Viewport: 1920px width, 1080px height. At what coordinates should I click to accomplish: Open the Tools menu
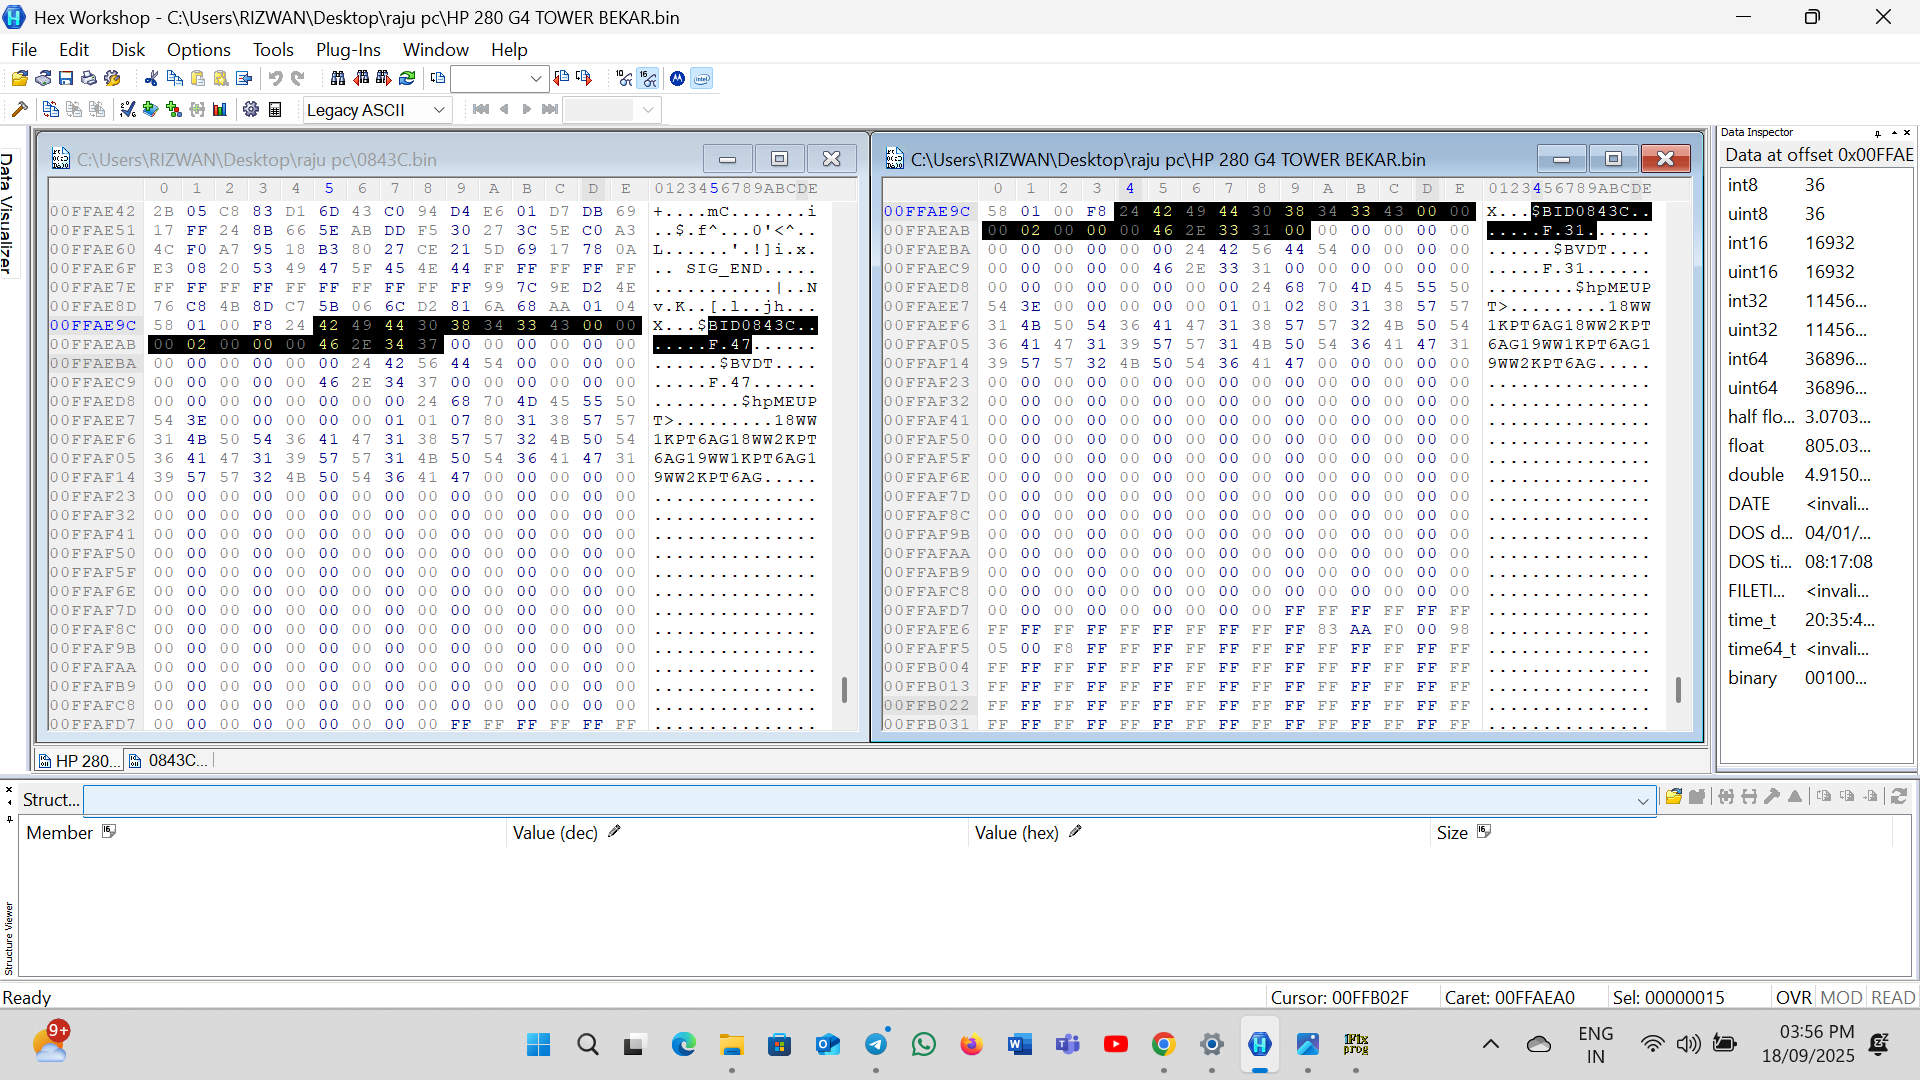pos(273,49)
